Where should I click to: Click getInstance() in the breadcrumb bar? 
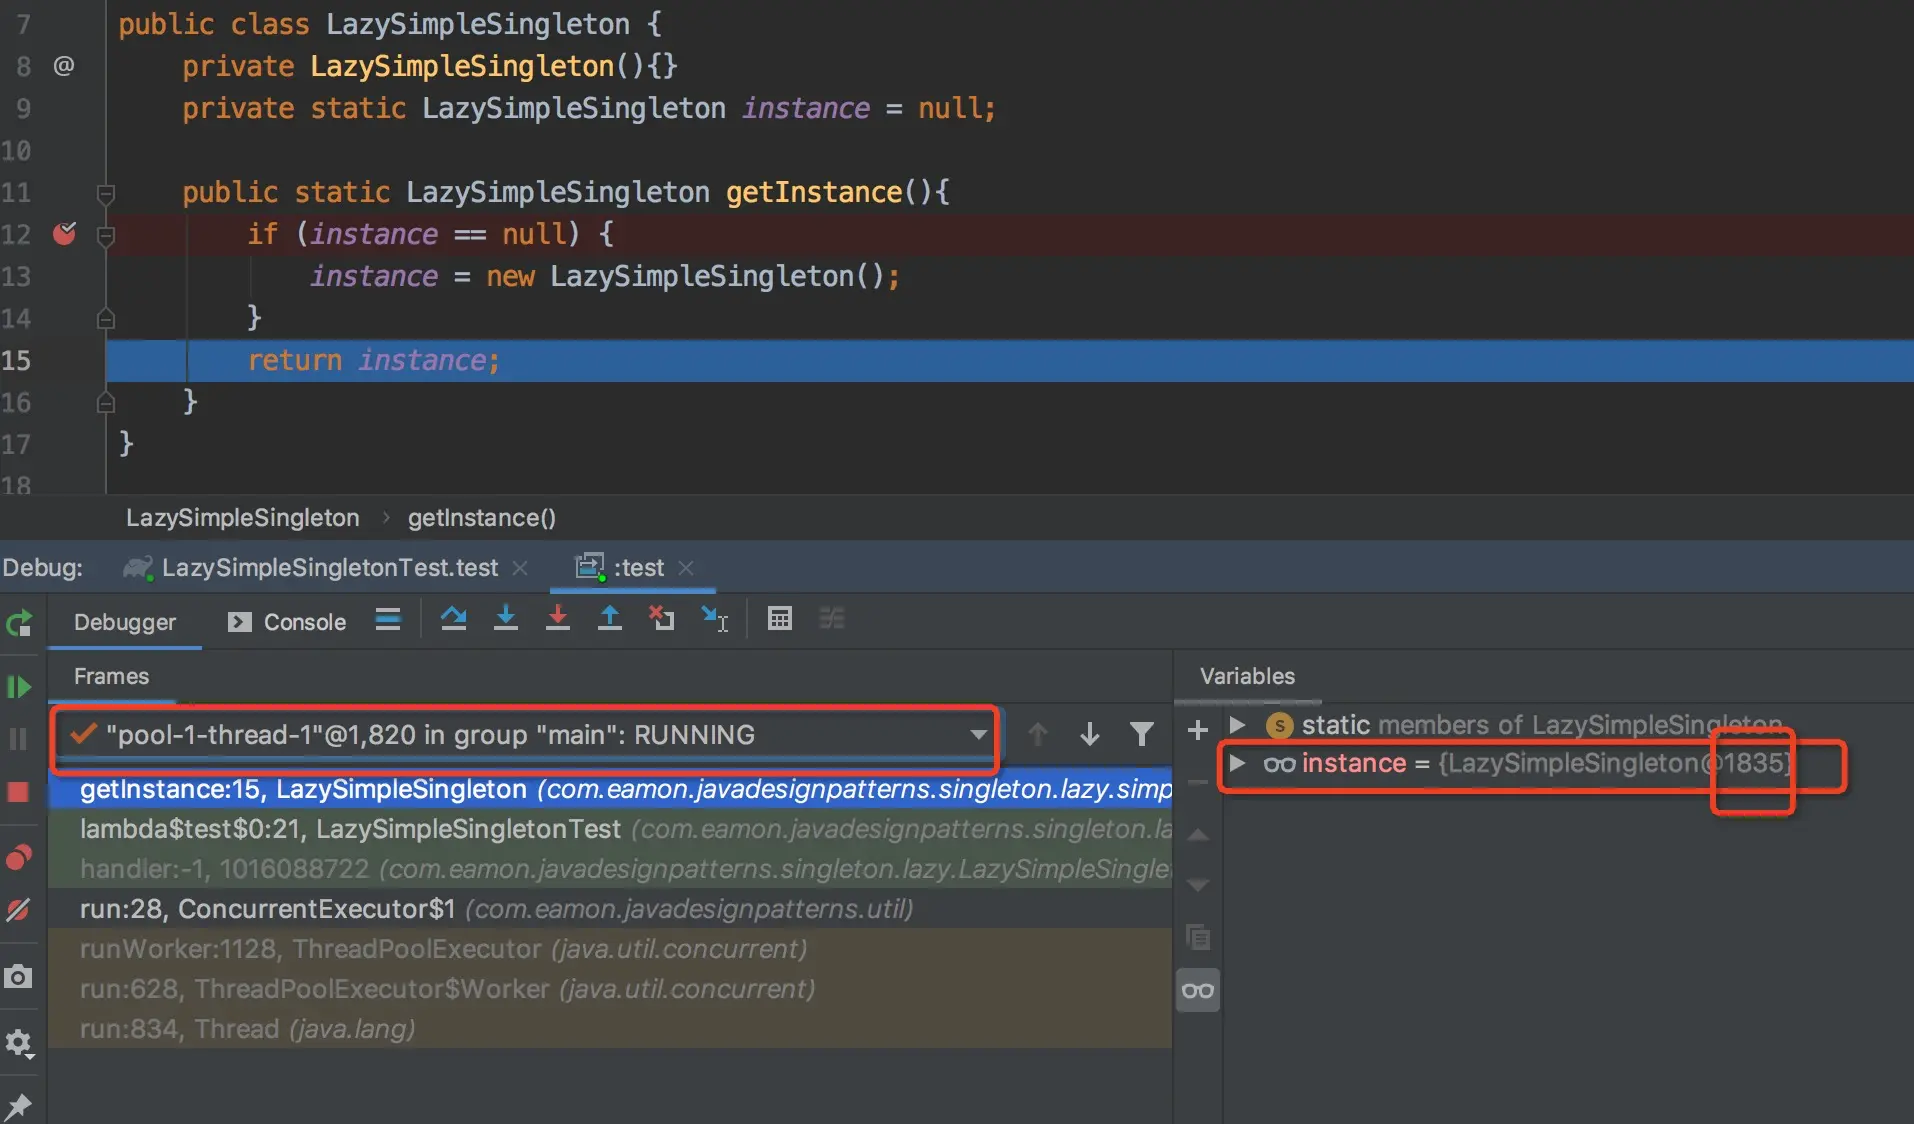(x=481, y=518)
